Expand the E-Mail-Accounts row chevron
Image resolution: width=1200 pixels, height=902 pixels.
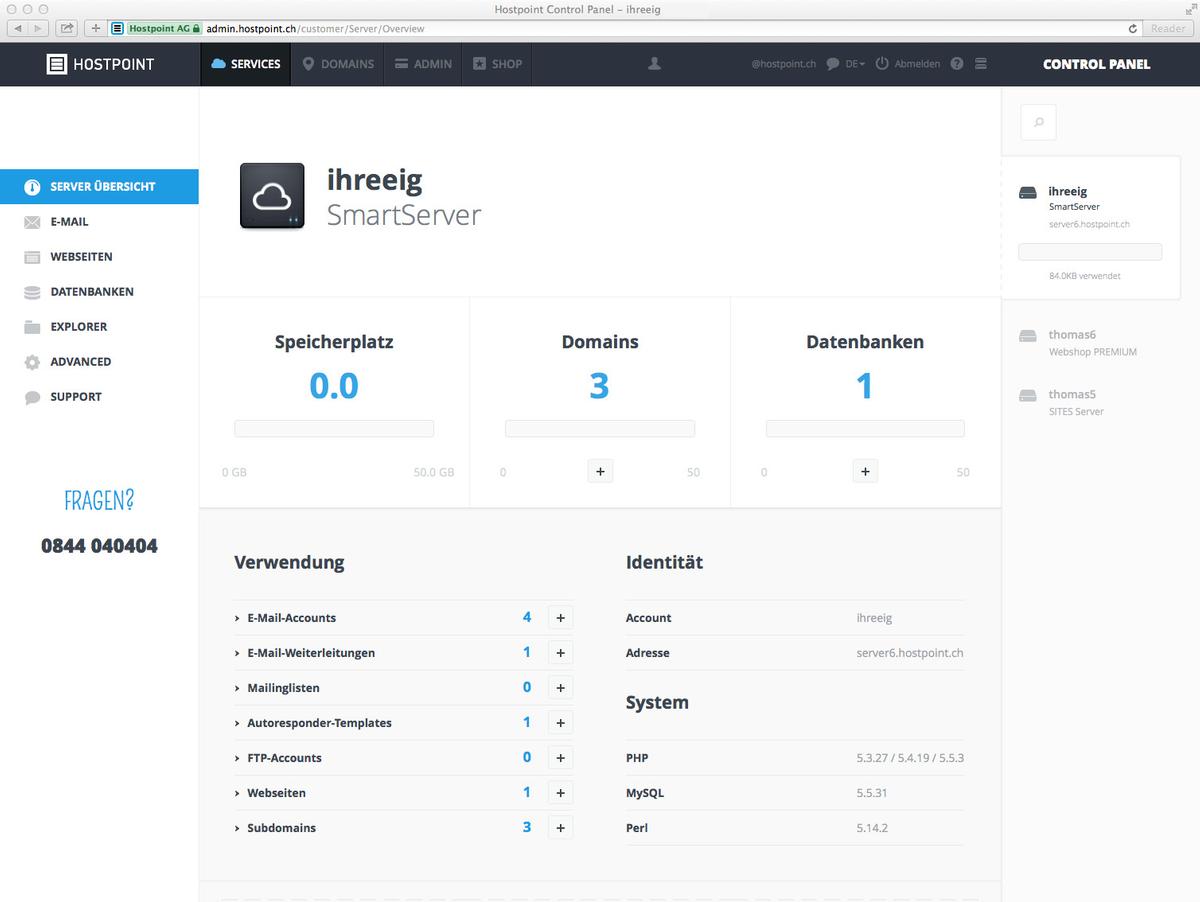[238, 617]
